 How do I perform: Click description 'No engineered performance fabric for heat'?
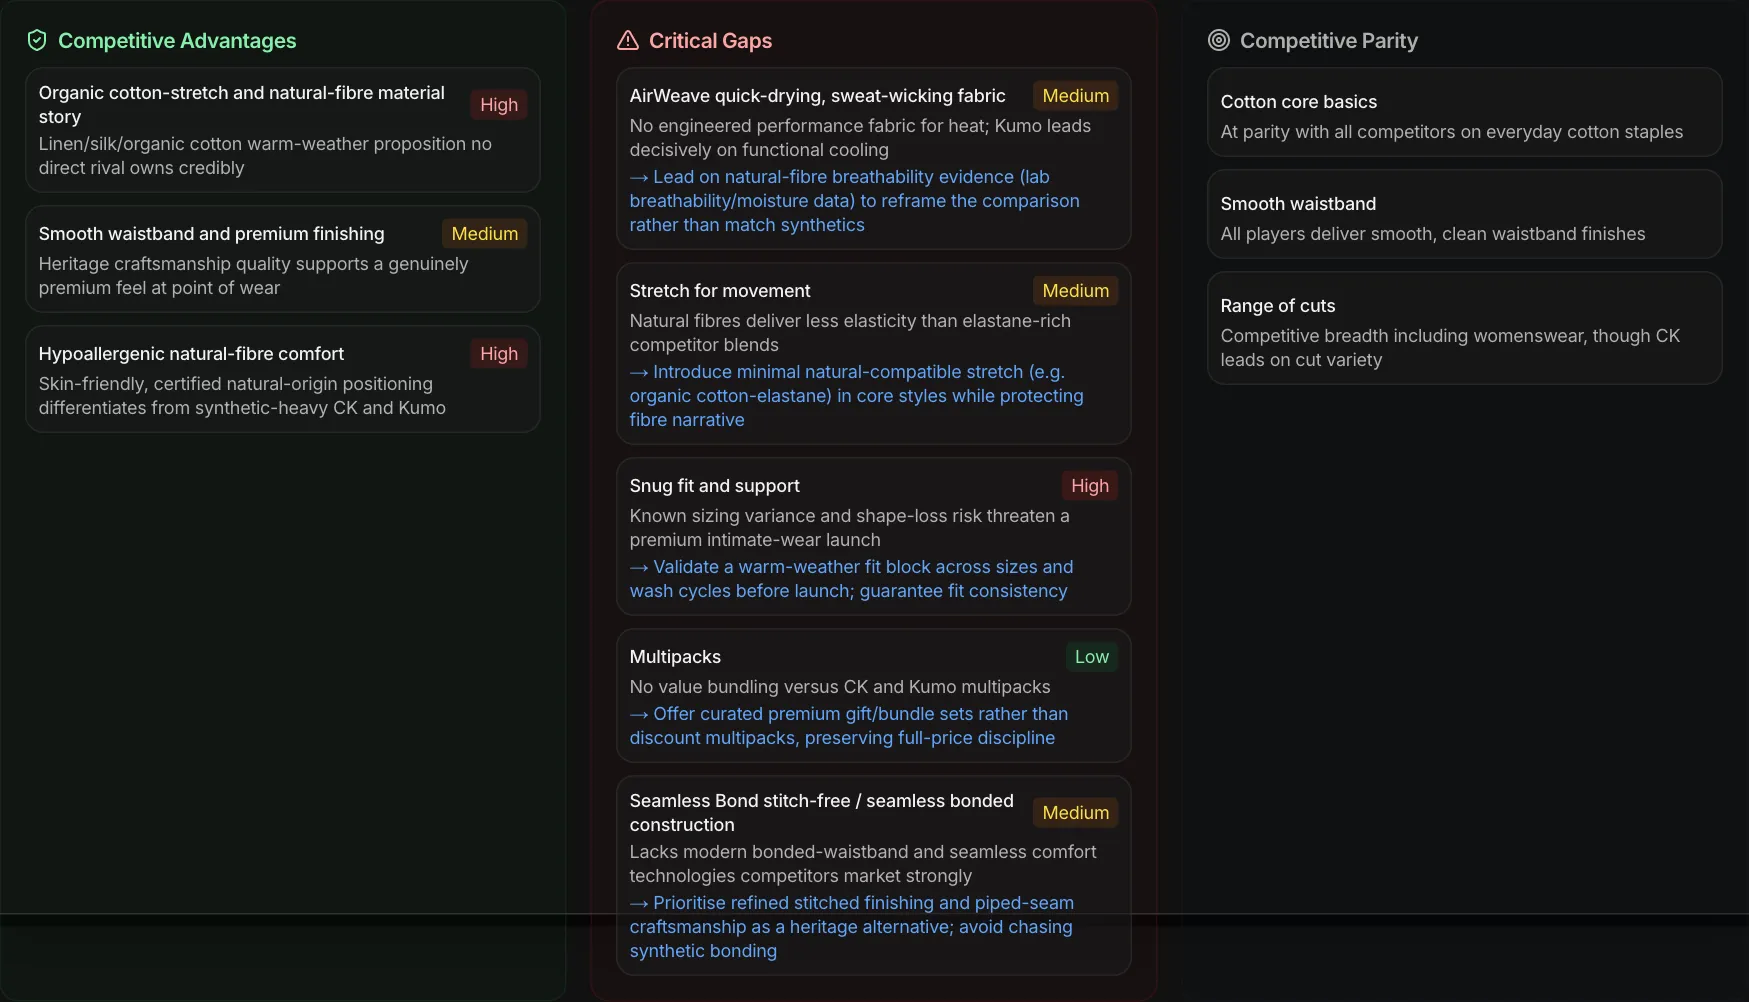point(860,138)
